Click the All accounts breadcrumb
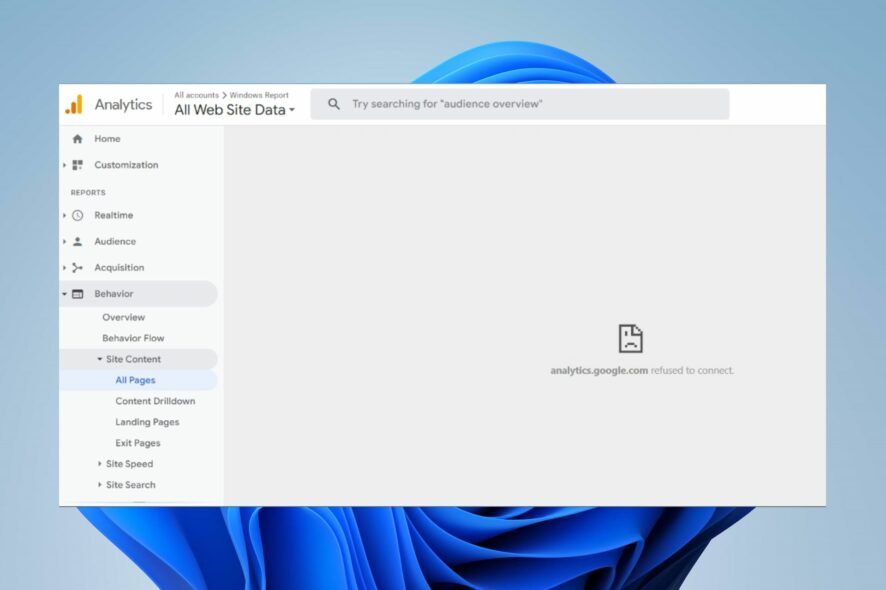Image resolution: width=886 pixels, height=590 pixels. pos(196,95)
